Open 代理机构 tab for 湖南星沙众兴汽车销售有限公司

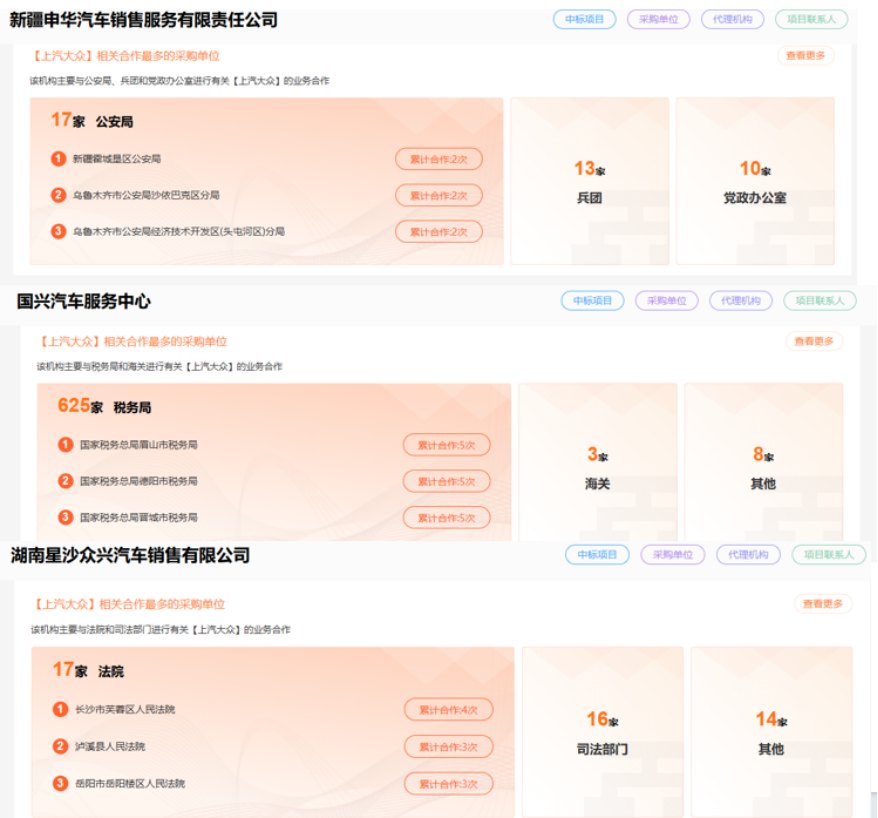point(748,554)
